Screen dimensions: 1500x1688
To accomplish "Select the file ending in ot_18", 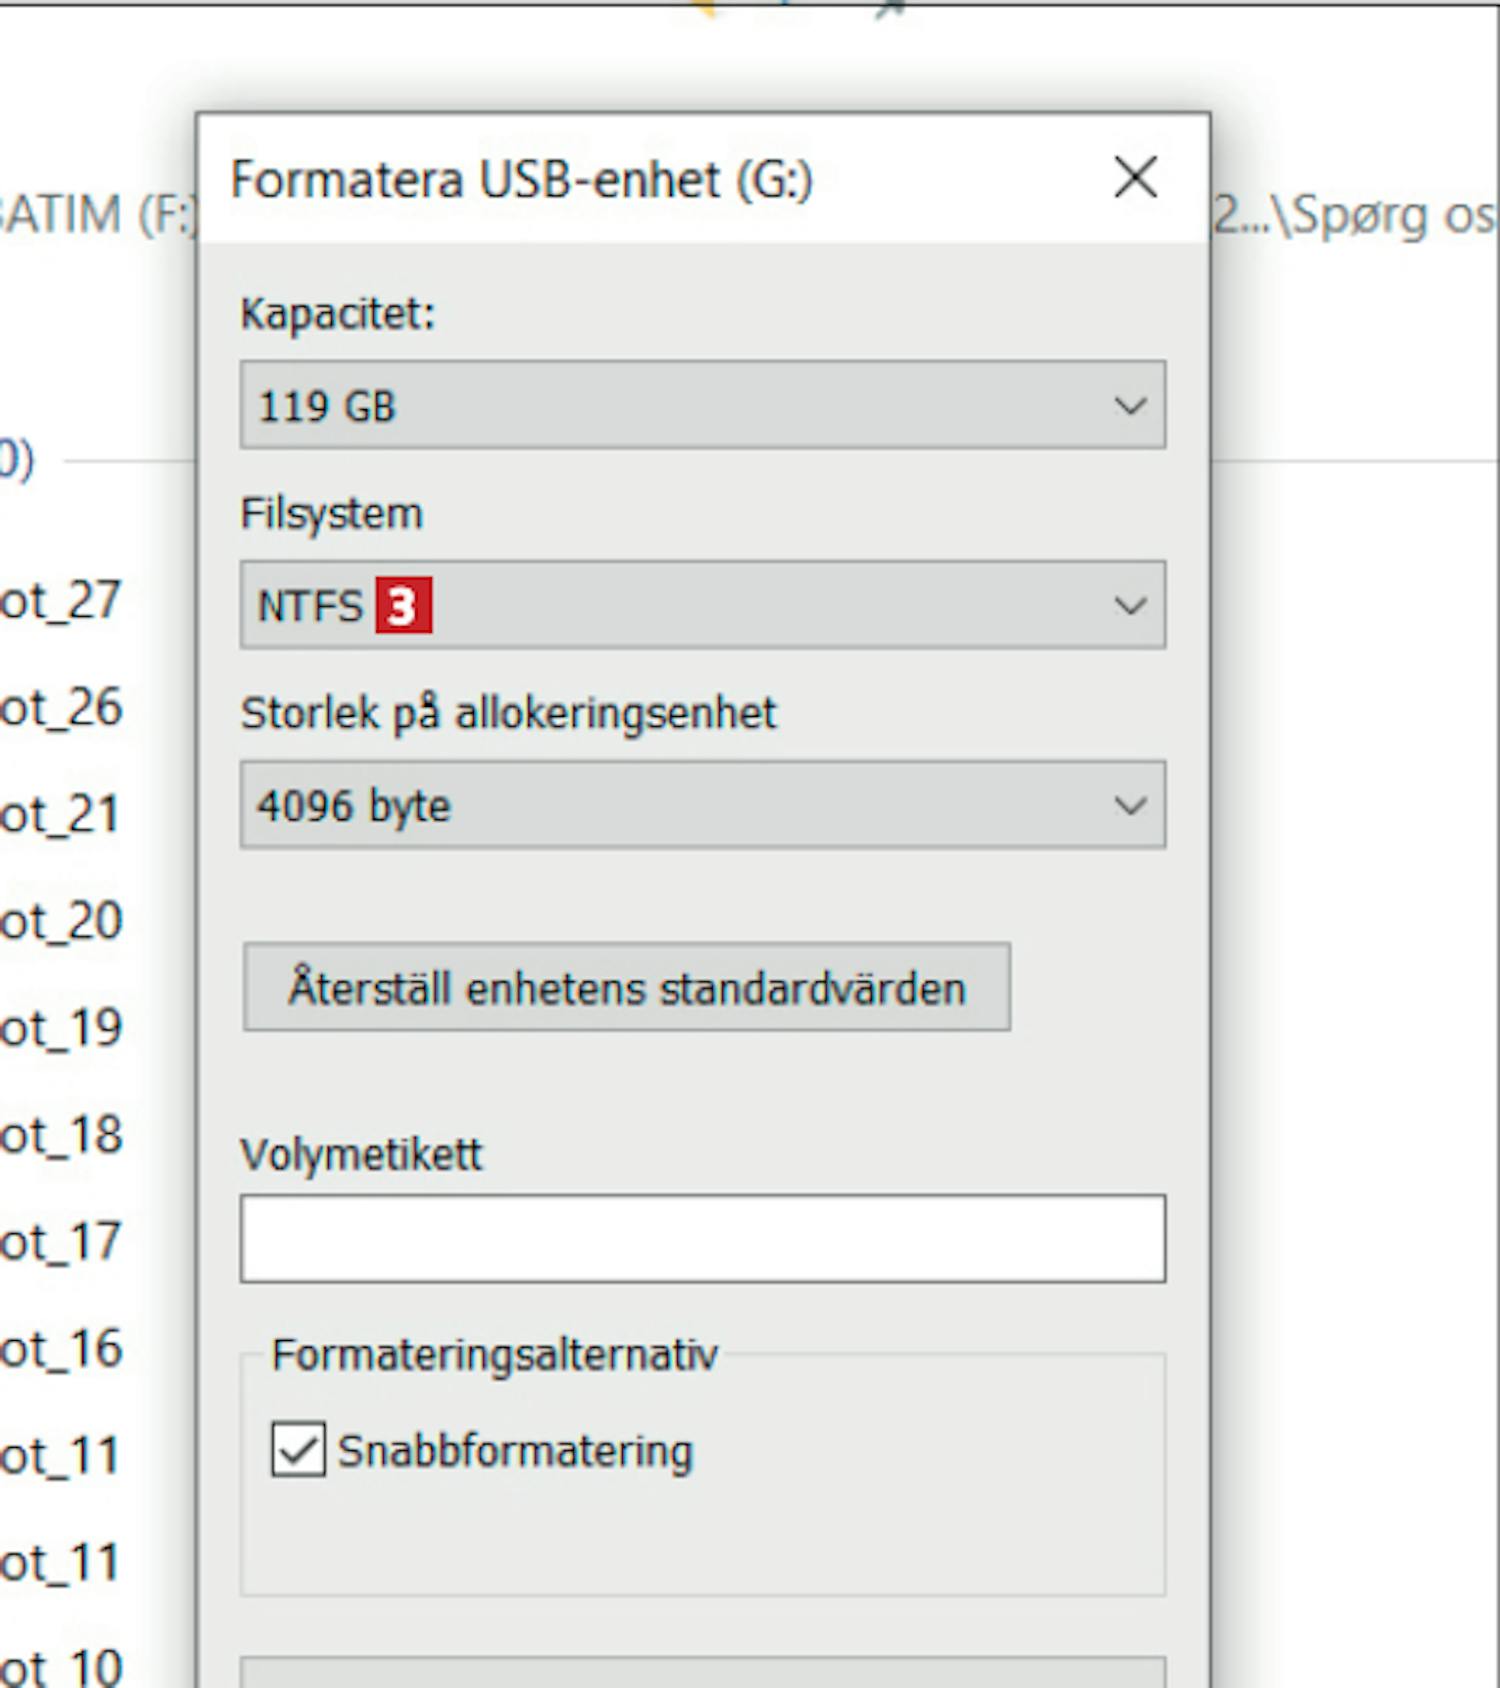I will tap(60, 1135).
